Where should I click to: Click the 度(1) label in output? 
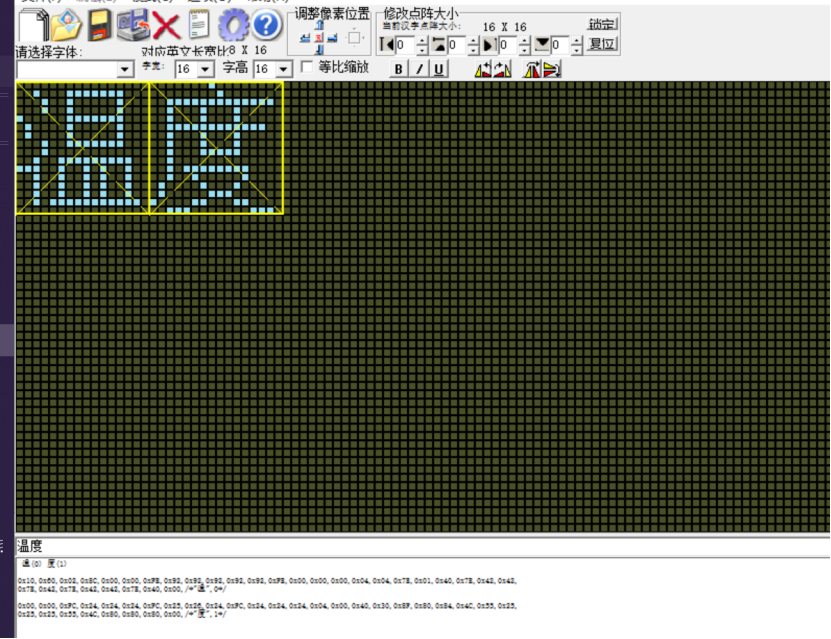pyautogui.click(x=57, y=563)
